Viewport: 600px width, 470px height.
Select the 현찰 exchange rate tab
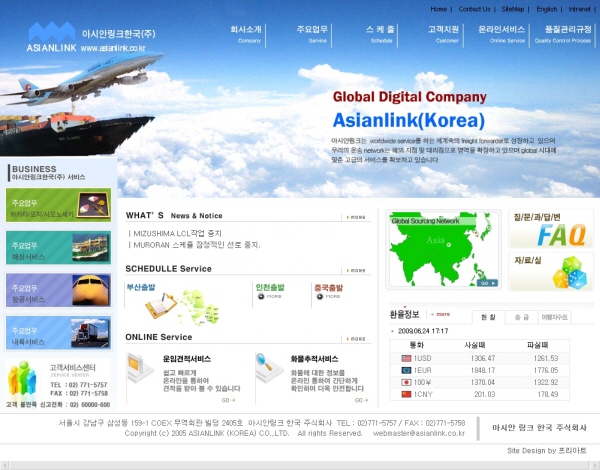pos(488,317)
